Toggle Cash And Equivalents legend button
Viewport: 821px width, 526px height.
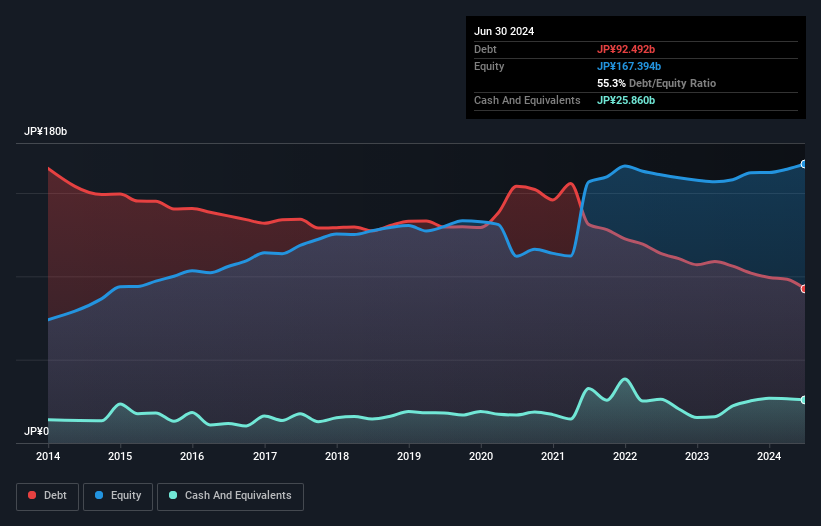pos(230,496)
